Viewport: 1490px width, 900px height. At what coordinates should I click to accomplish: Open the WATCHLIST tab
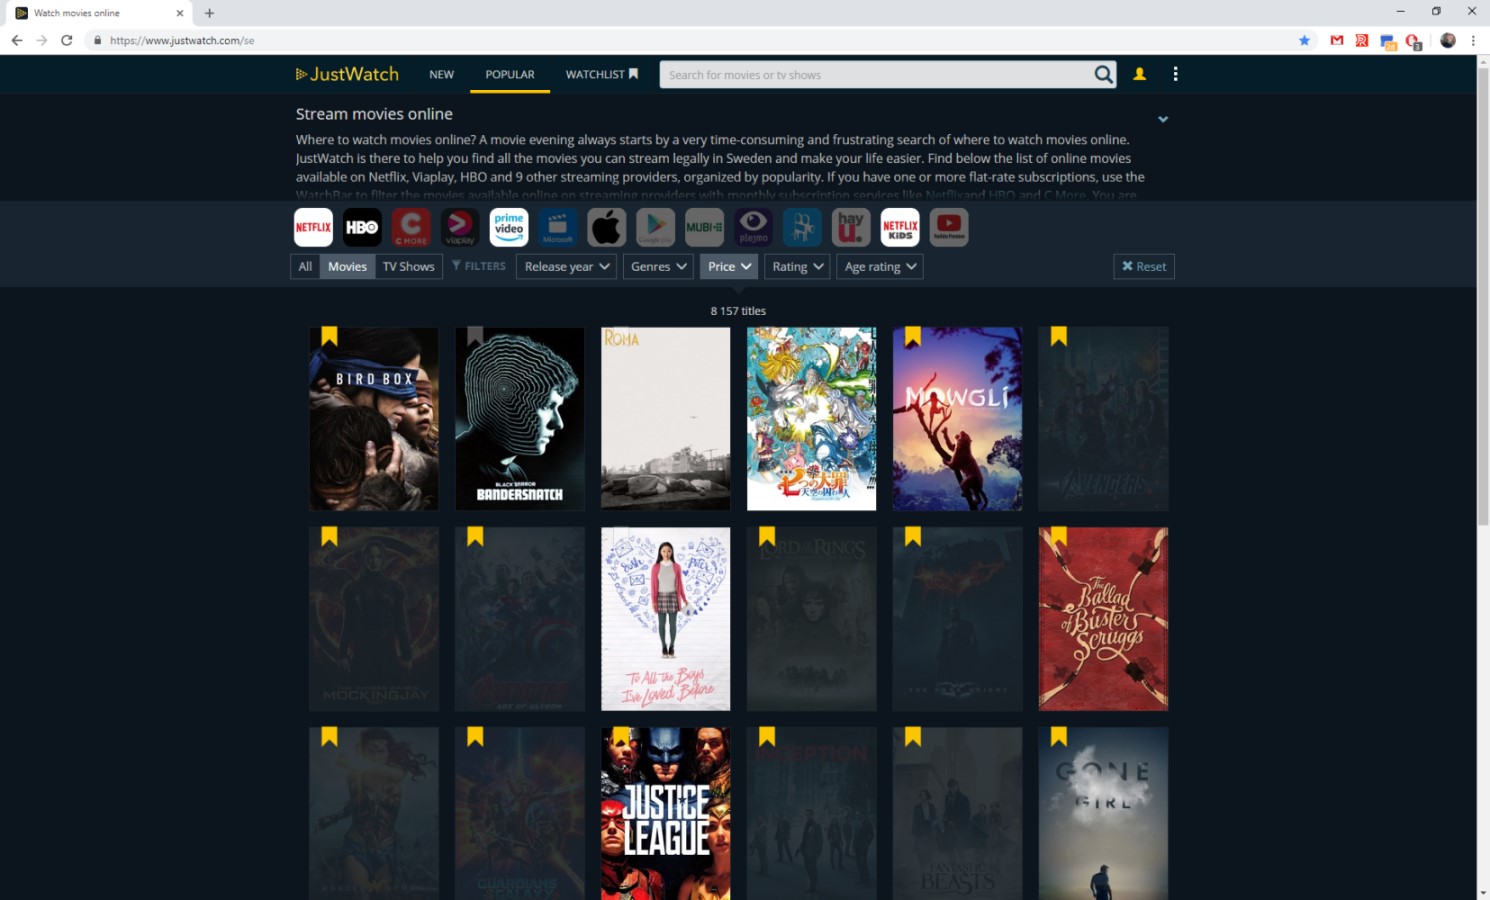[x=602, y=74]
